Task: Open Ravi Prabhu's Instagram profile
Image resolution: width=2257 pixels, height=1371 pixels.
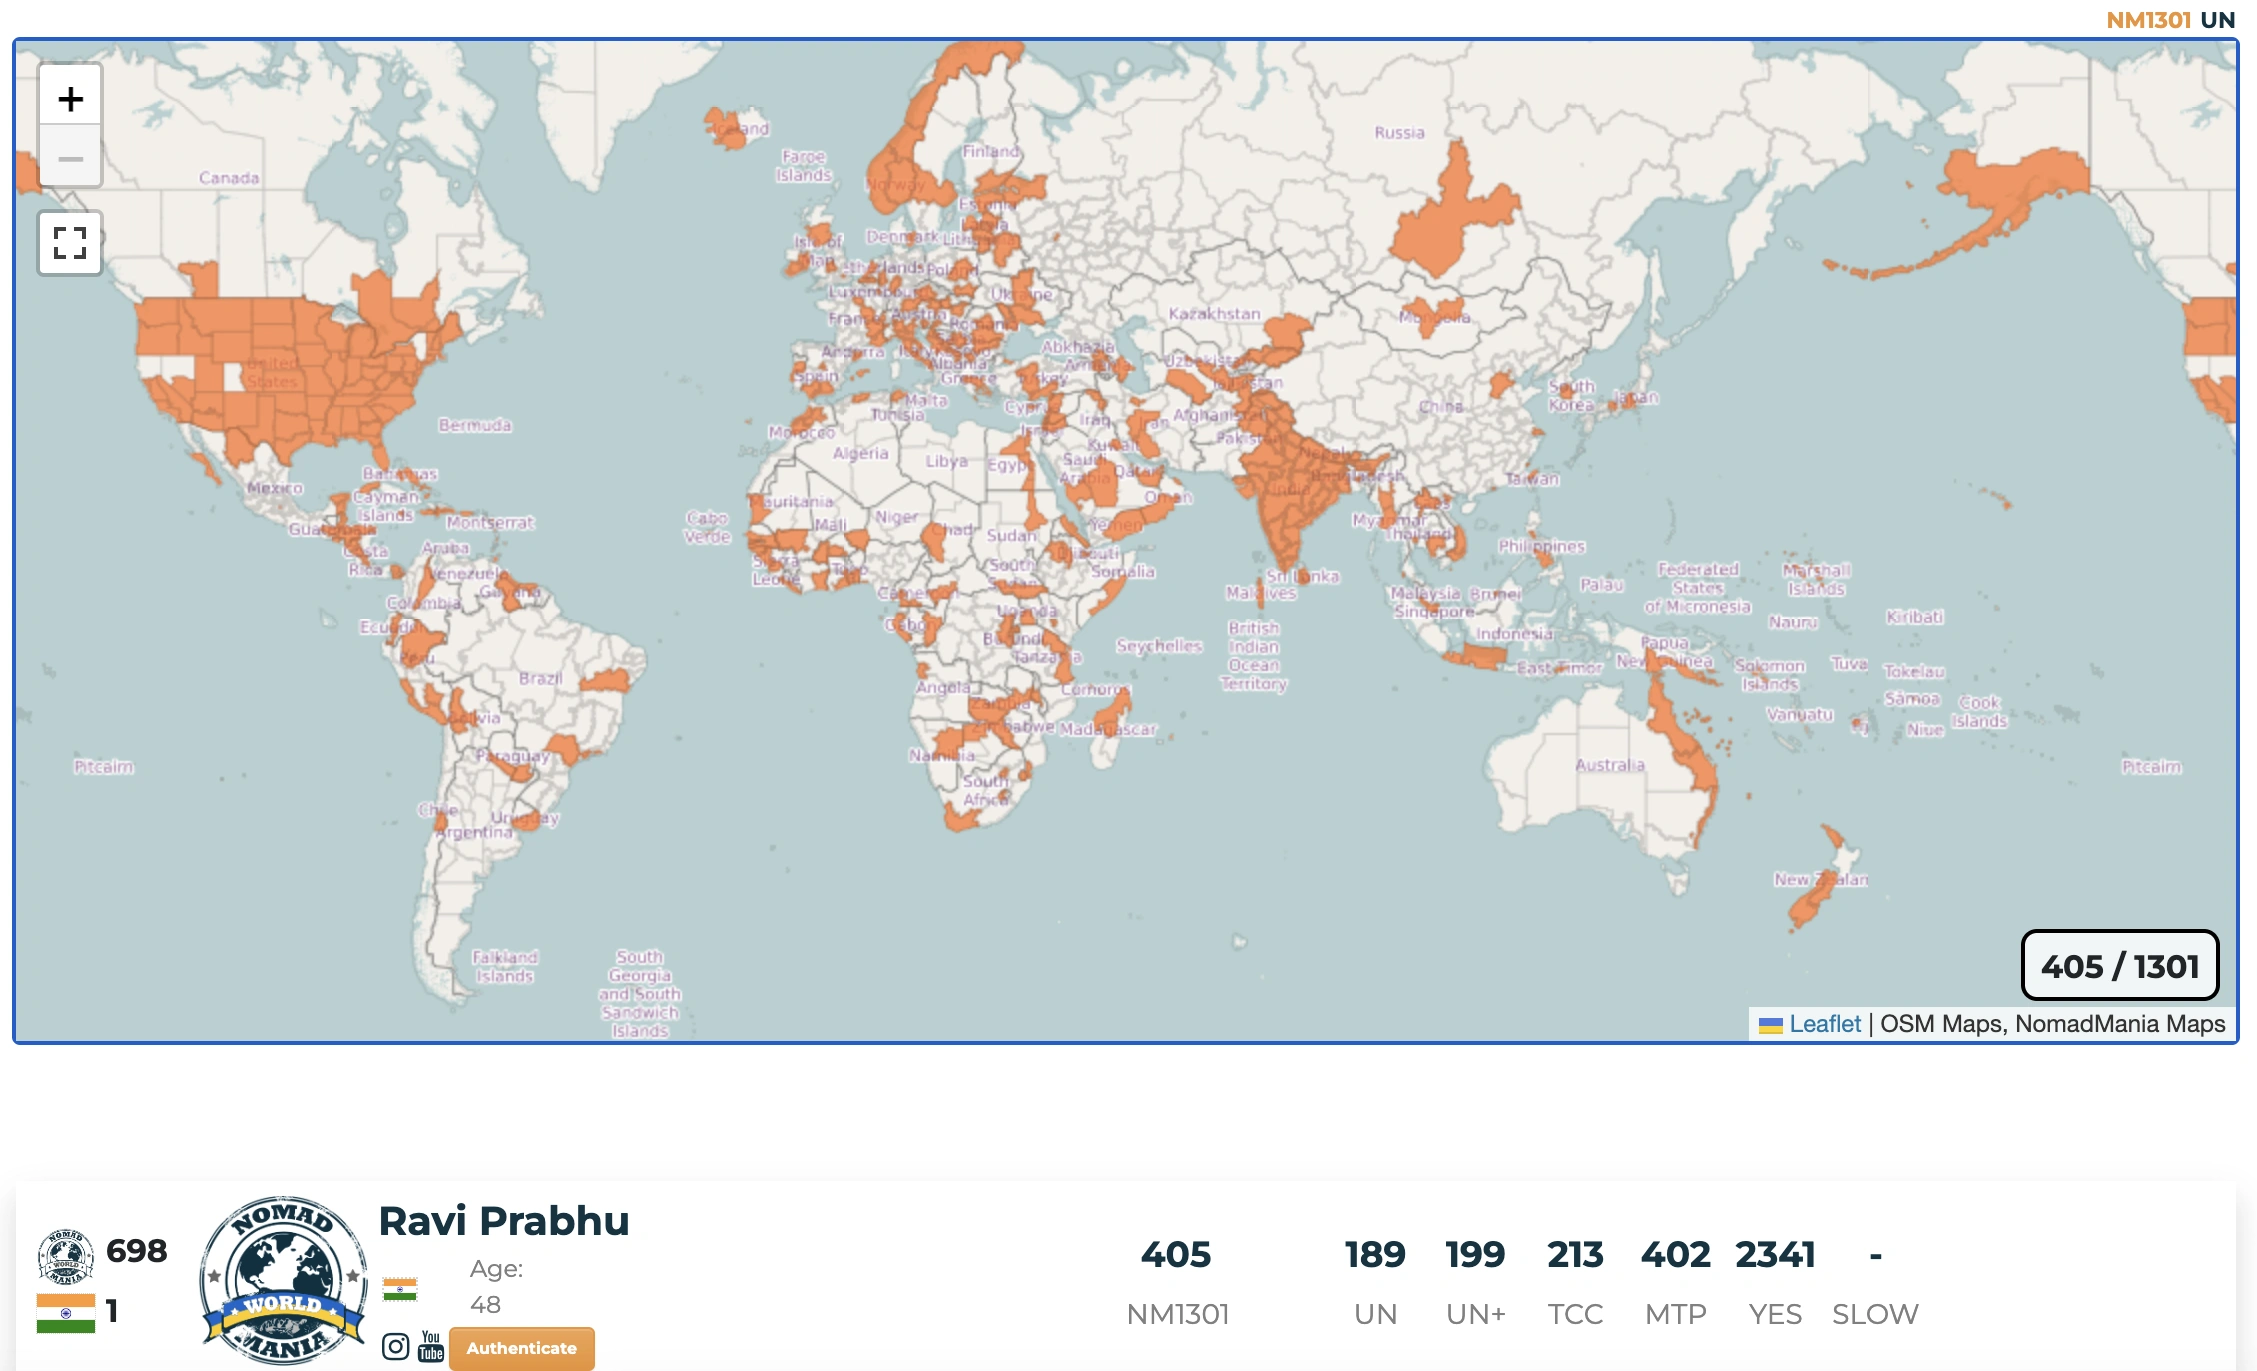Action: pos(395,1347)
